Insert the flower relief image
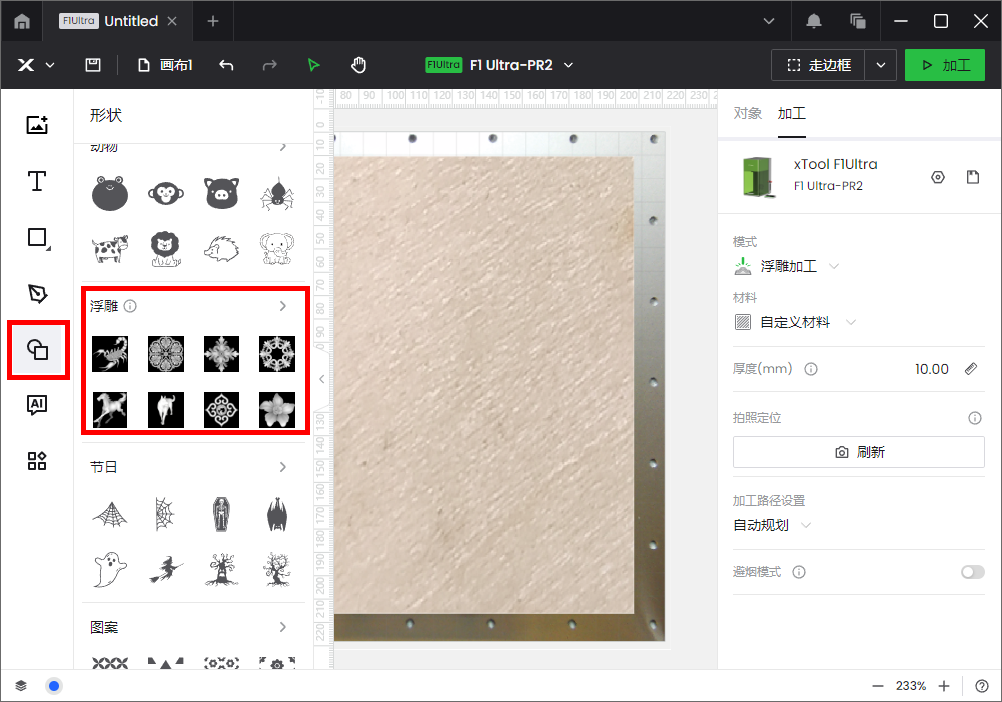The height and width of the screenshot is (702, 1002). pos(277,409)
